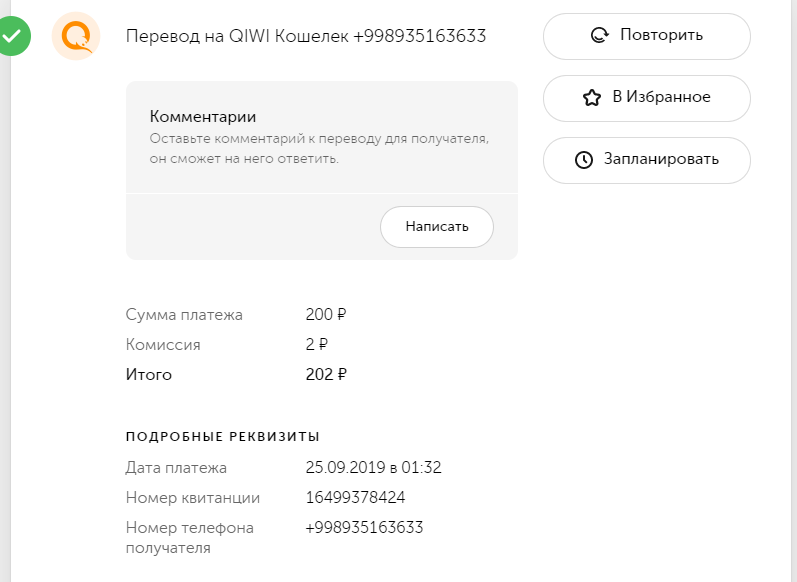
Task: Click the clock icon for scheduling
Action: tap(584, 160)
